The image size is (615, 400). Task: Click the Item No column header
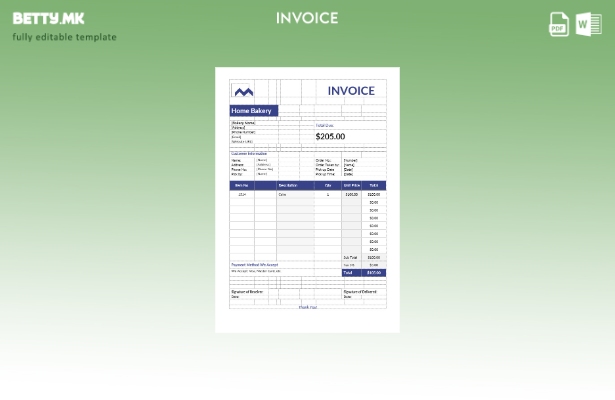pyautogui.click(x=241, y=185)
